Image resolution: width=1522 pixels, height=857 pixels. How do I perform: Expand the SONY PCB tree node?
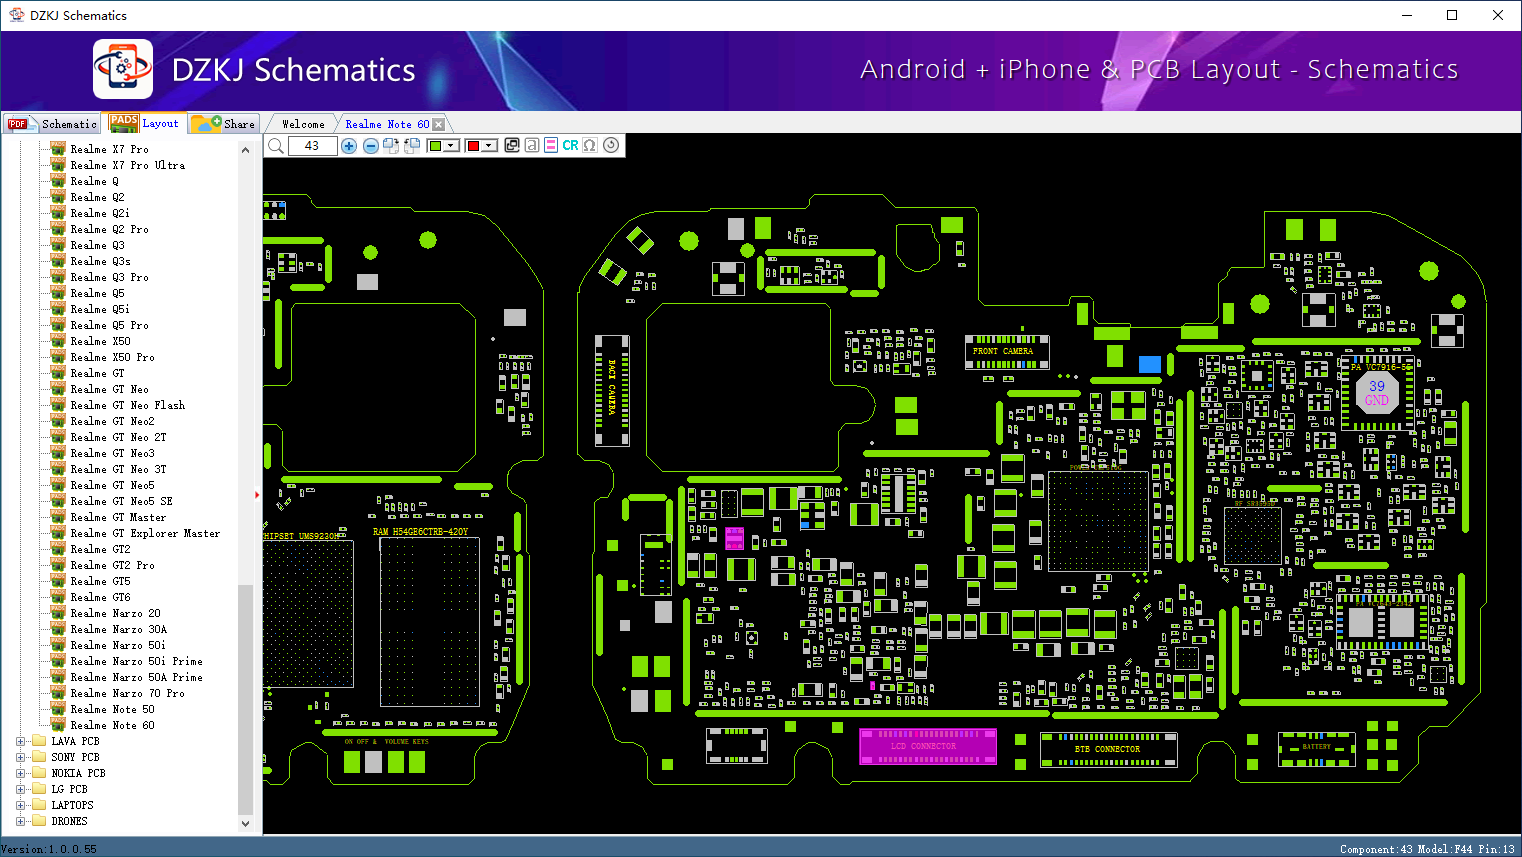pyautogui.click(x=20, y=757)
